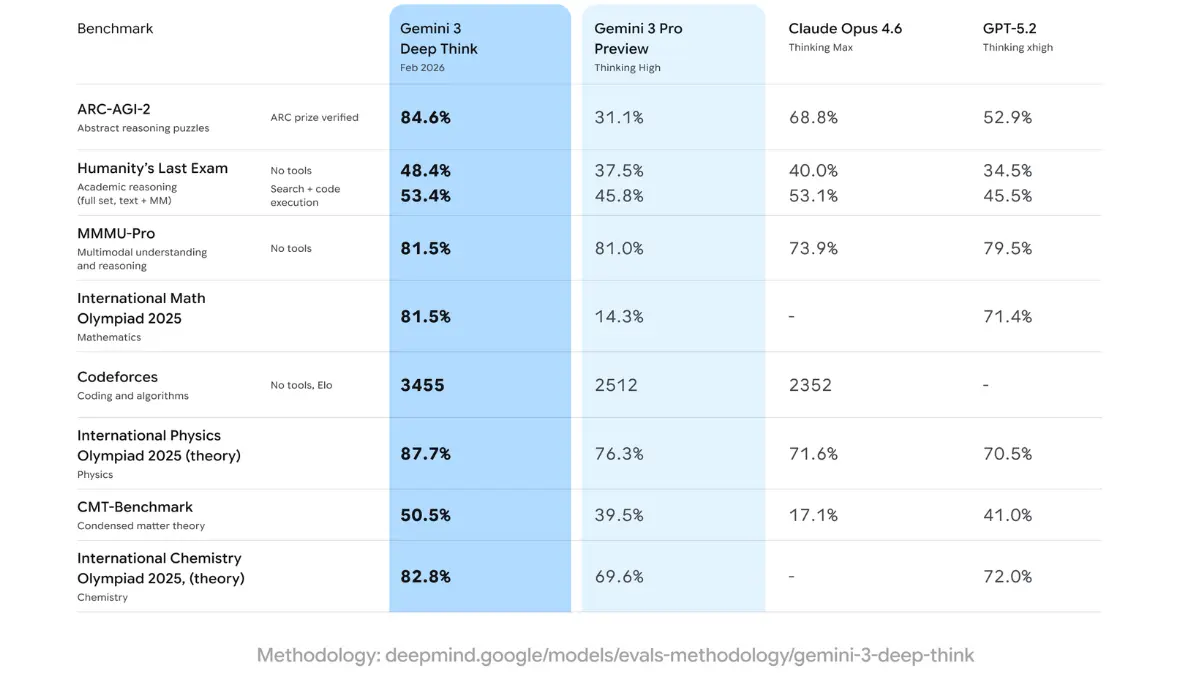Select the MMMU-Pro benchmark title
The height and width of the screenshot is (673, 1198).
(x=116, y=233)
